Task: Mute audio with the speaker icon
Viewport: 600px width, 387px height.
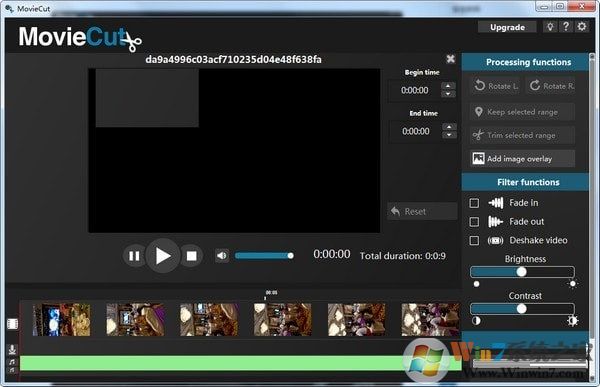Action: coord(222,256)
